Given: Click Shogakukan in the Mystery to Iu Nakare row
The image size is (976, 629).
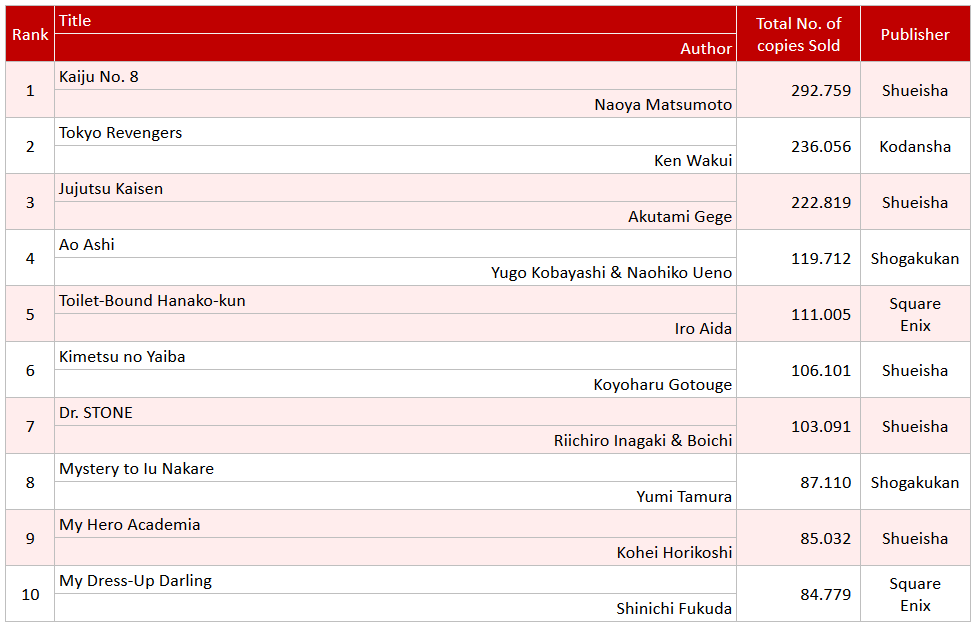Looking at the screenshot, I should [x=915, y=482].
